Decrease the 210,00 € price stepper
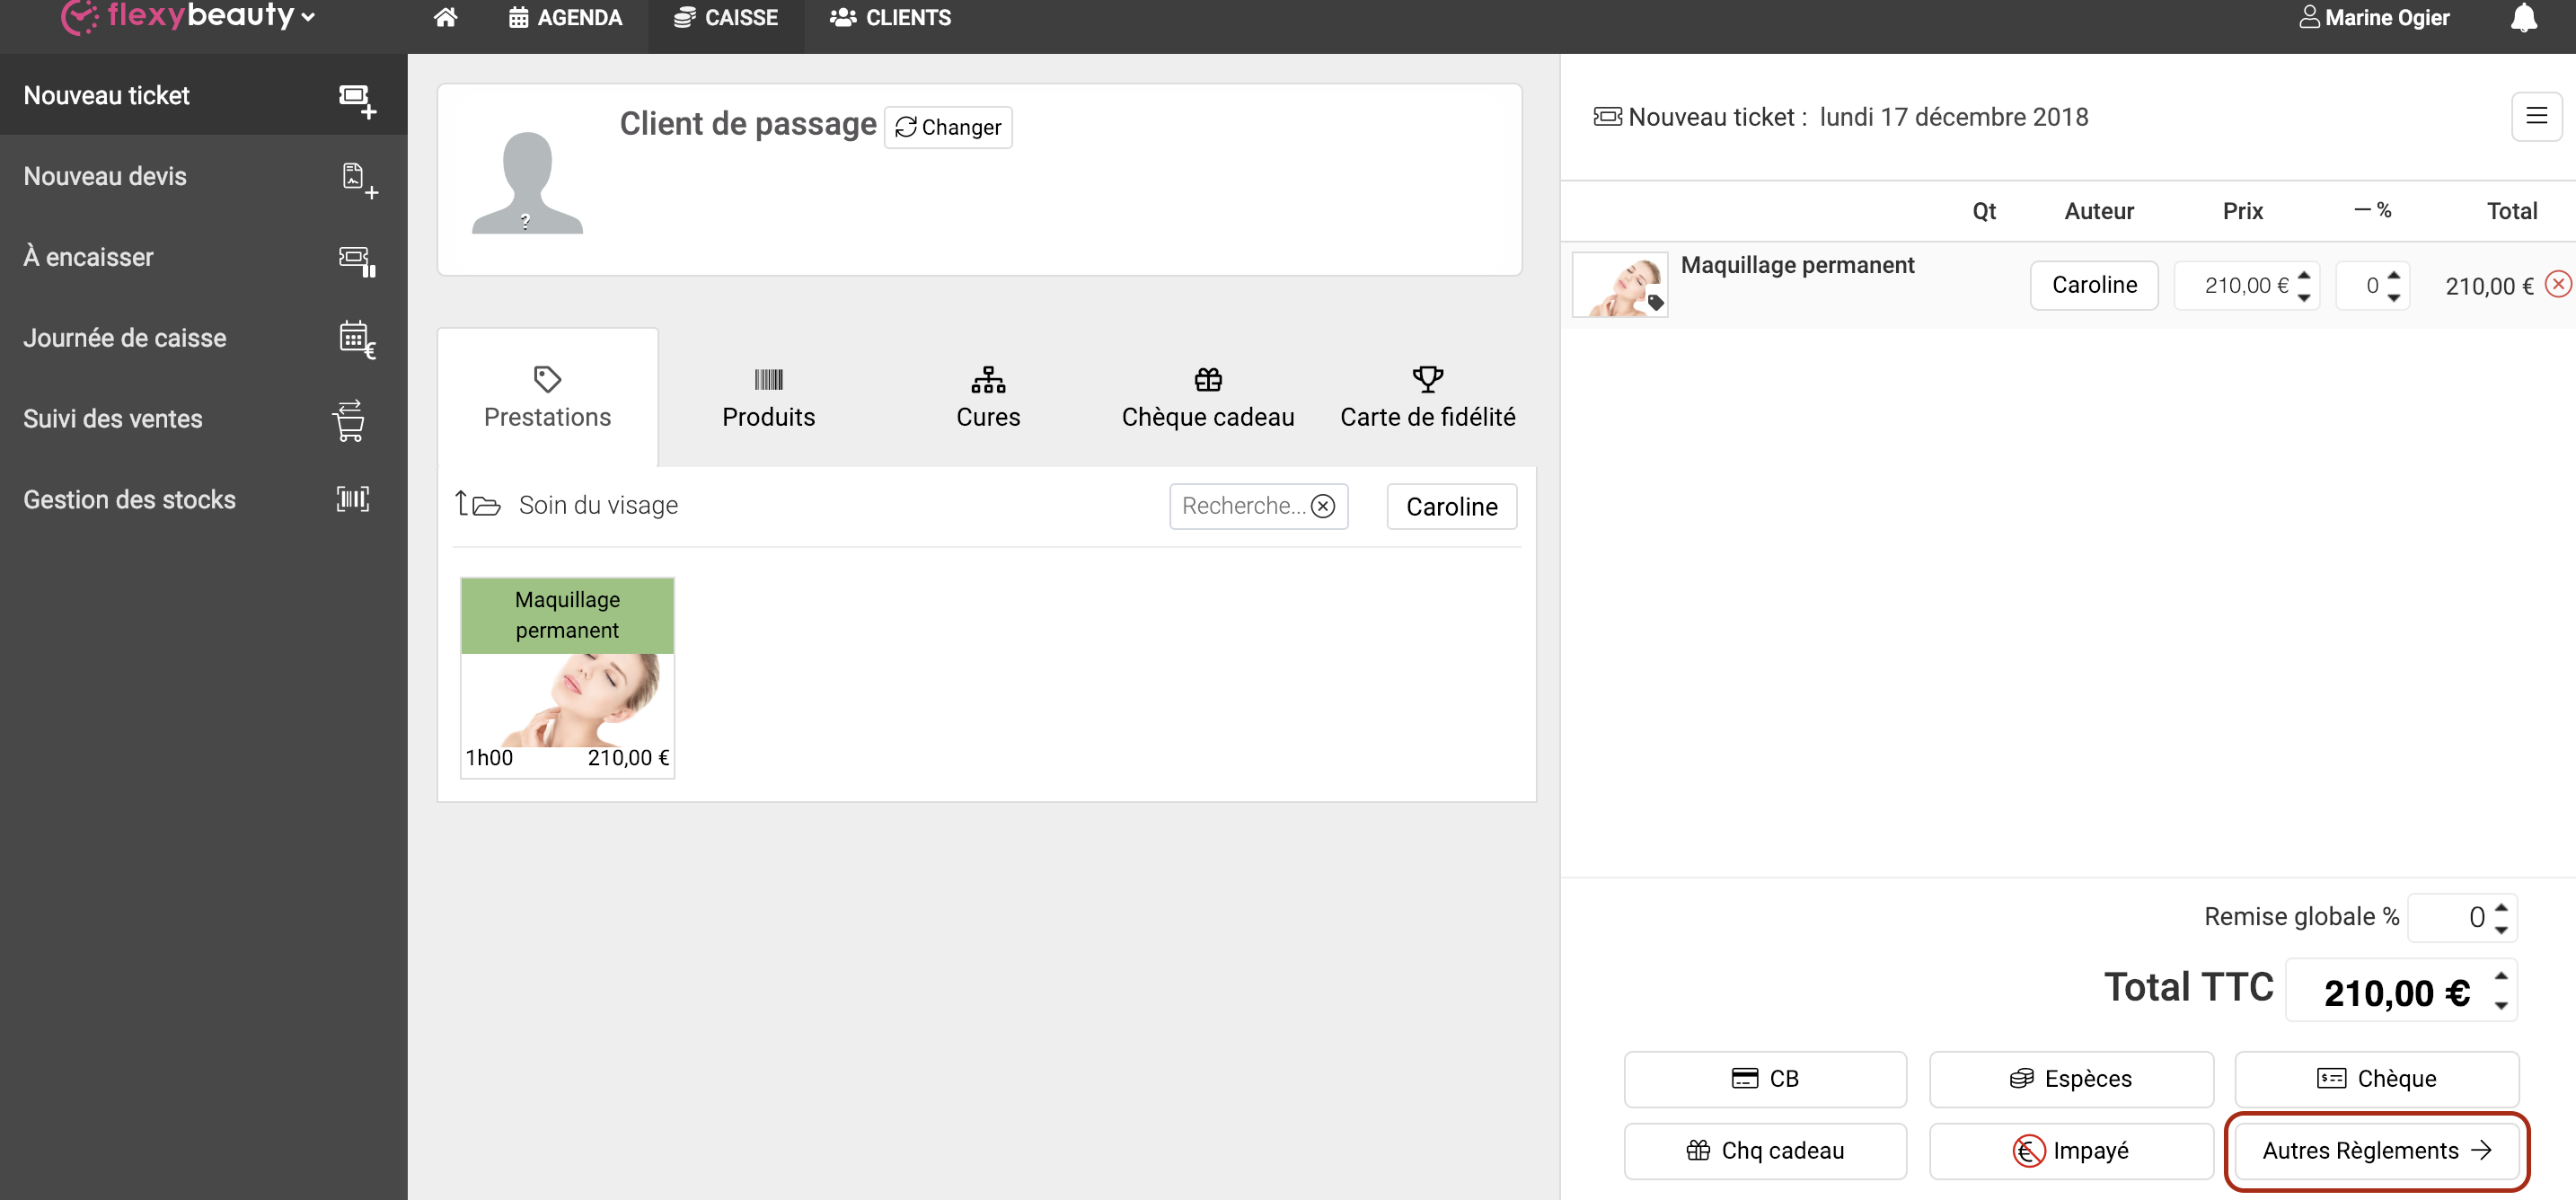 [x=2303, y=297]
